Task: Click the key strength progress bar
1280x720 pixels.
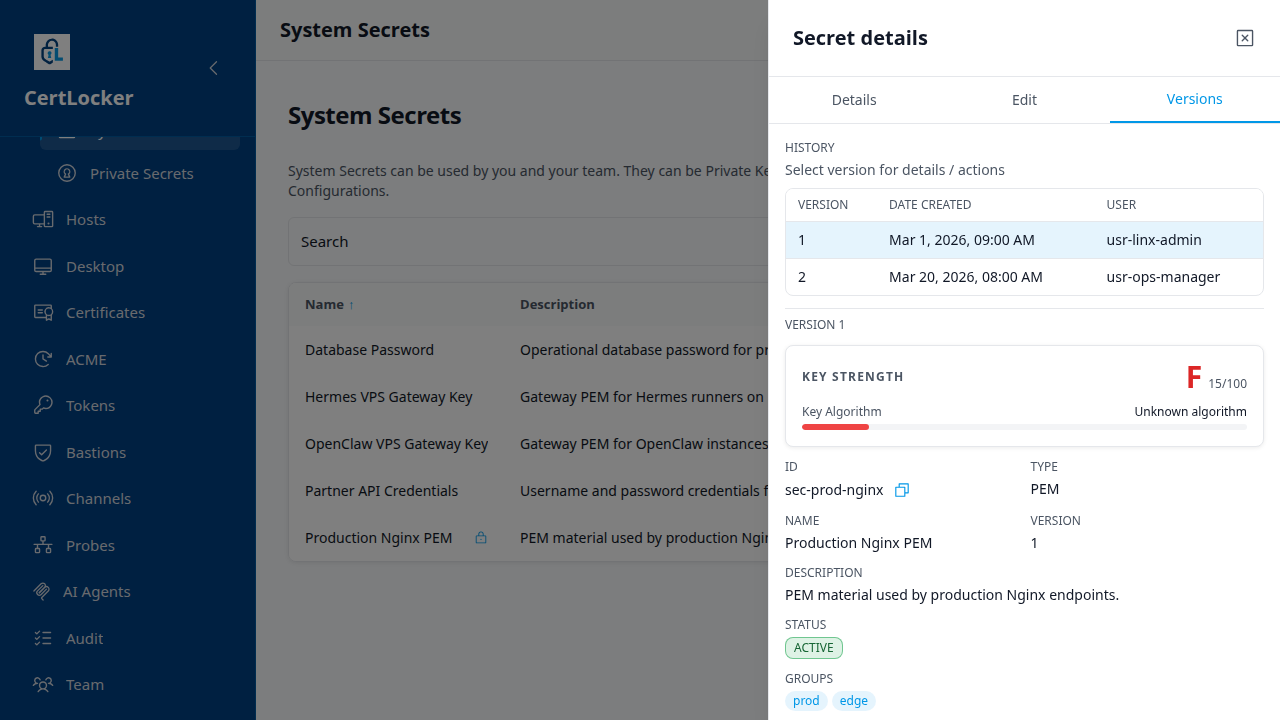Action: 1024,427
